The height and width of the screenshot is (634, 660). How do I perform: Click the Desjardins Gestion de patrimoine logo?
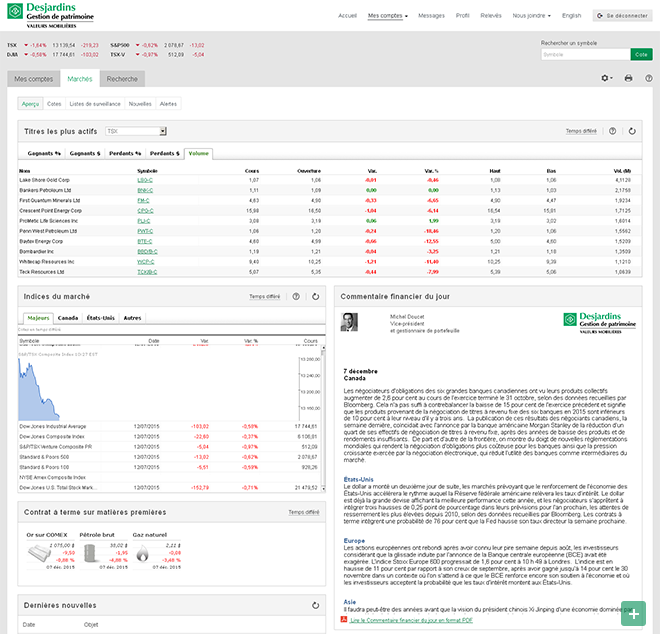(51, 15)
